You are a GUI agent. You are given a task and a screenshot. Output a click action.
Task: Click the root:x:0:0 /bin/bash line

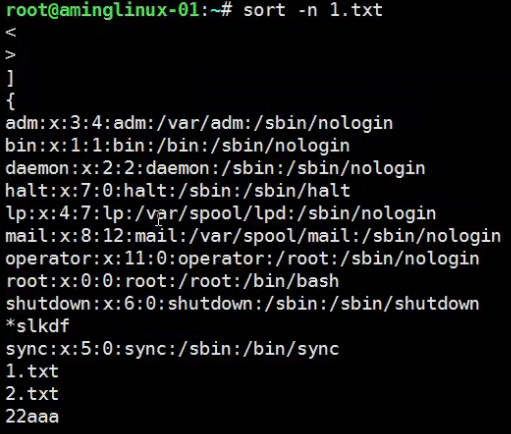[x=172, y=281]
